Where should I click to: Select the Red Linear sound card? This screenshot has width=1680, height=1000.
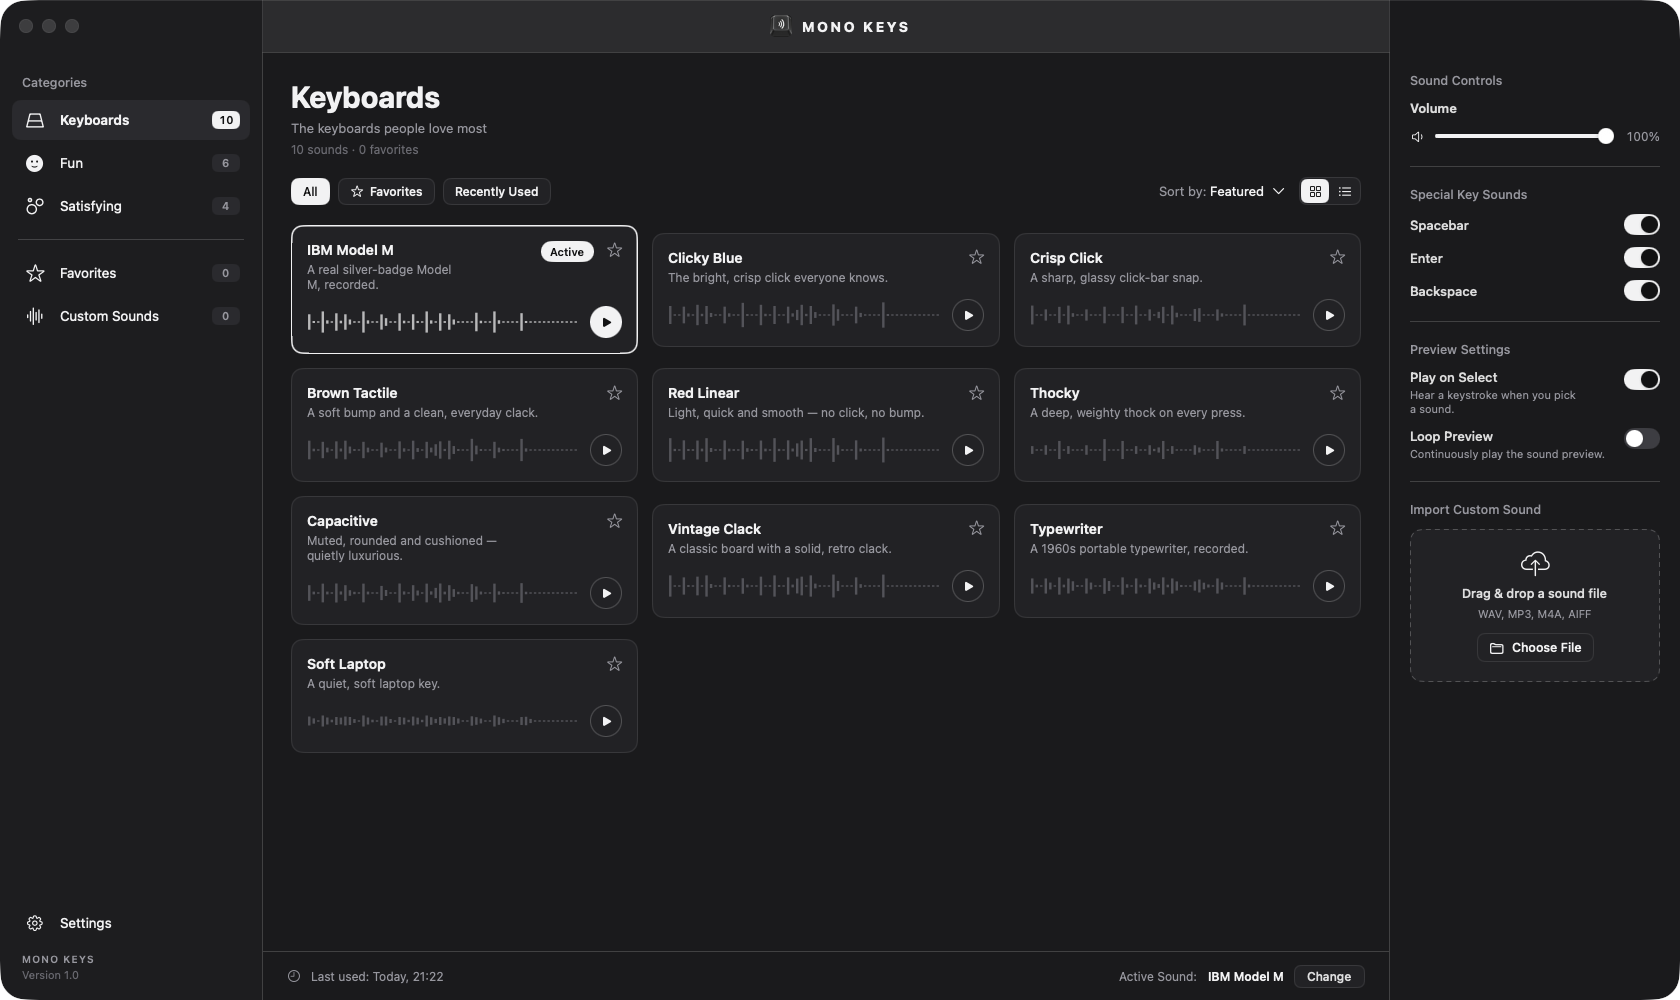826,425
